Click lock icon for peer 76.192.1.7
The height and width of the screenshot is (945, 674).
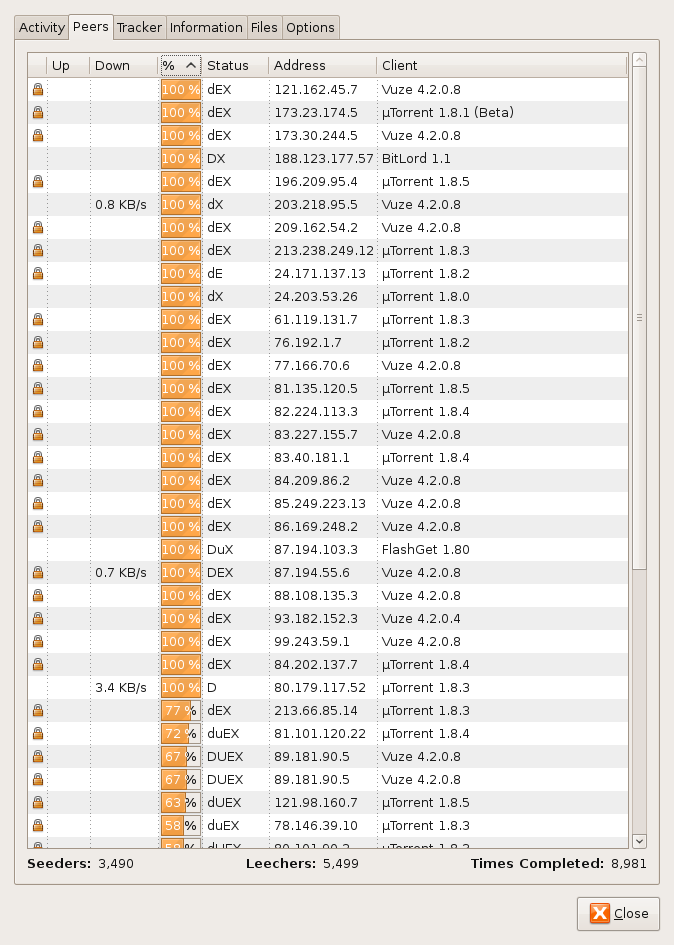click(38, 343)
